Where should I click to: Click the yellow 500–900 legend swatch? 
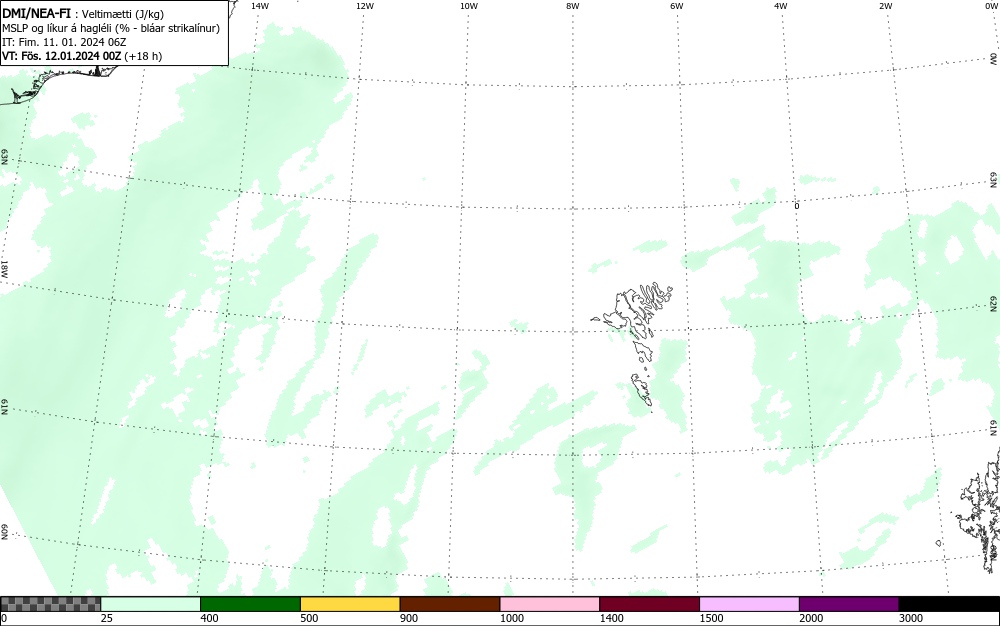tap(350, 604)
